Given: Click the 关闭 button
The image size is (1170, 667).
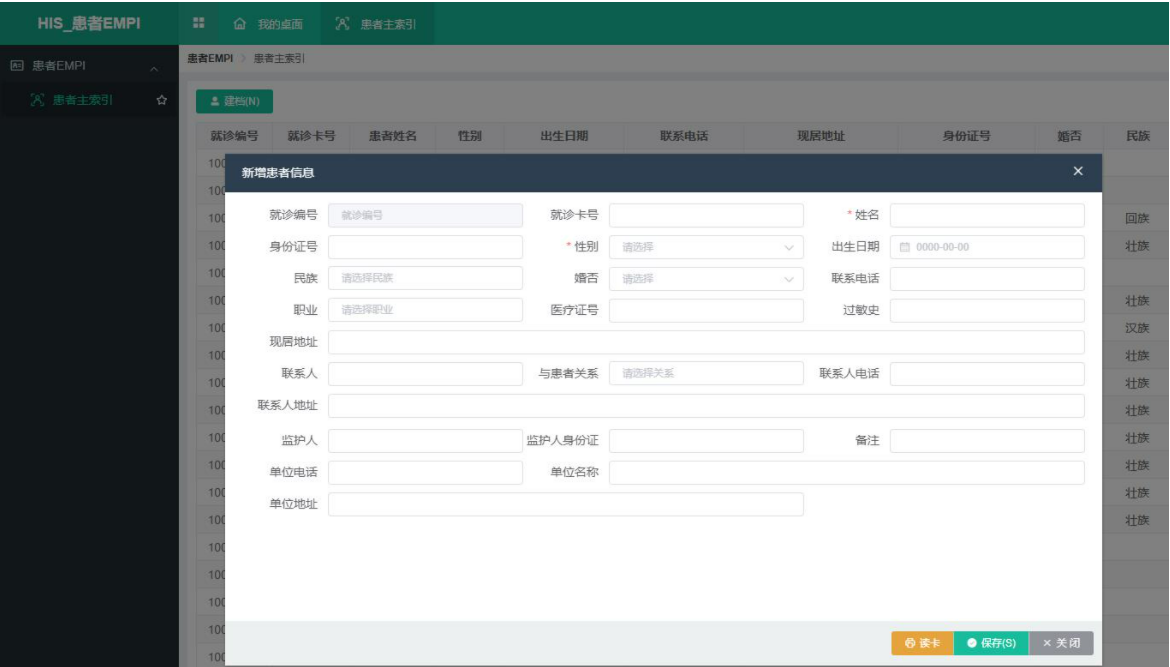Looking at the screenshot, I should click(x=1061, y=642).
